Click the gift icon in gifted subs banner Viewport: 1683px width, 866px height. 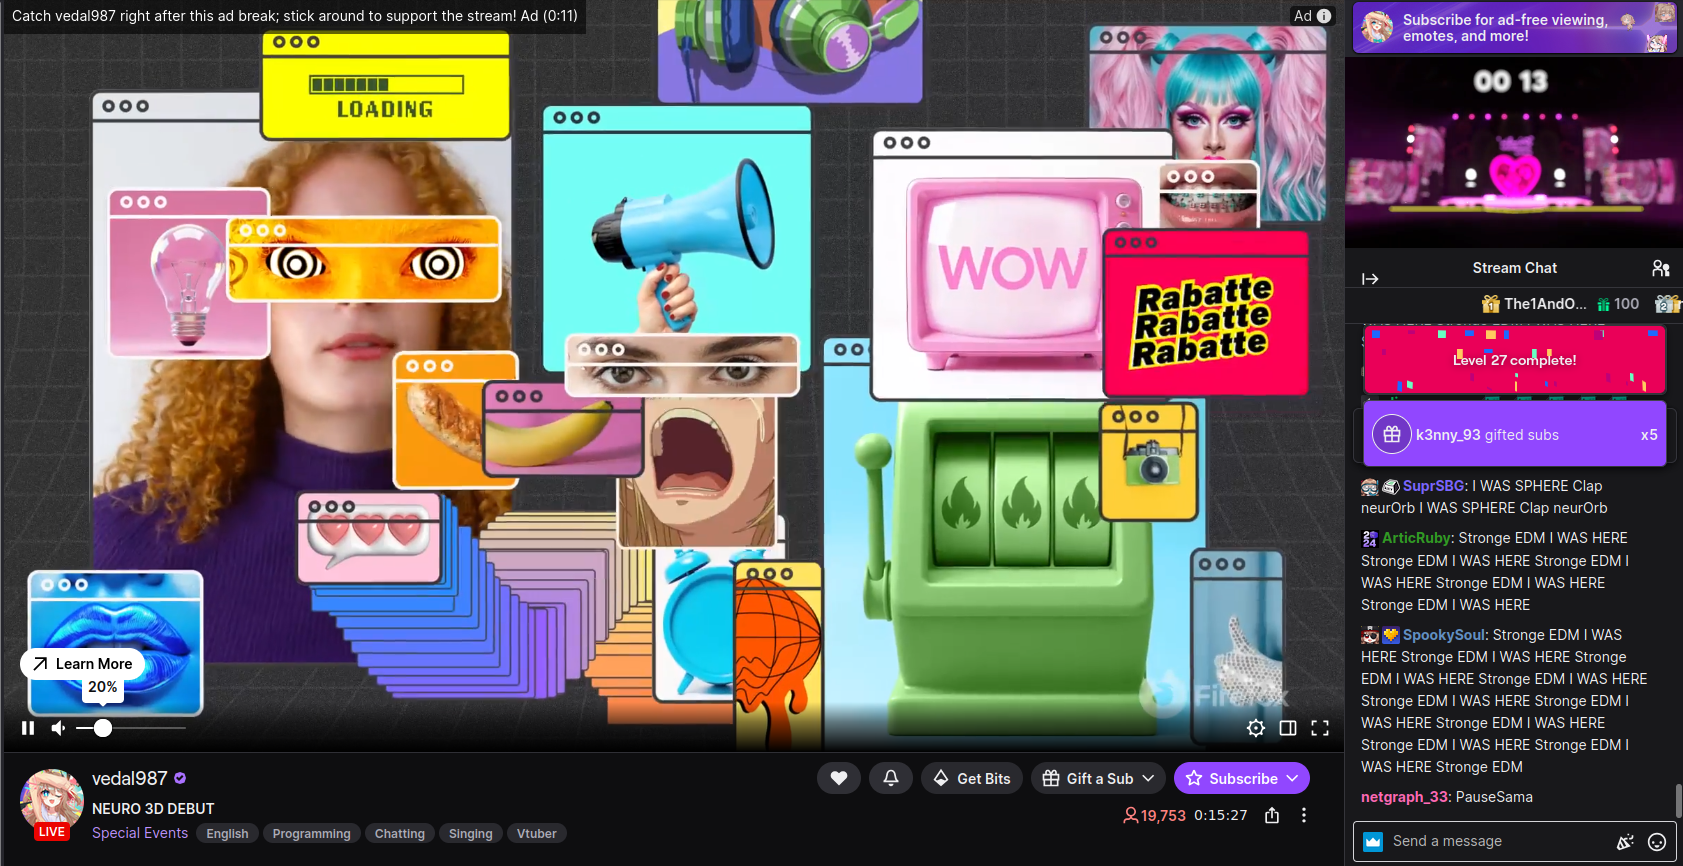(1391, 435)
